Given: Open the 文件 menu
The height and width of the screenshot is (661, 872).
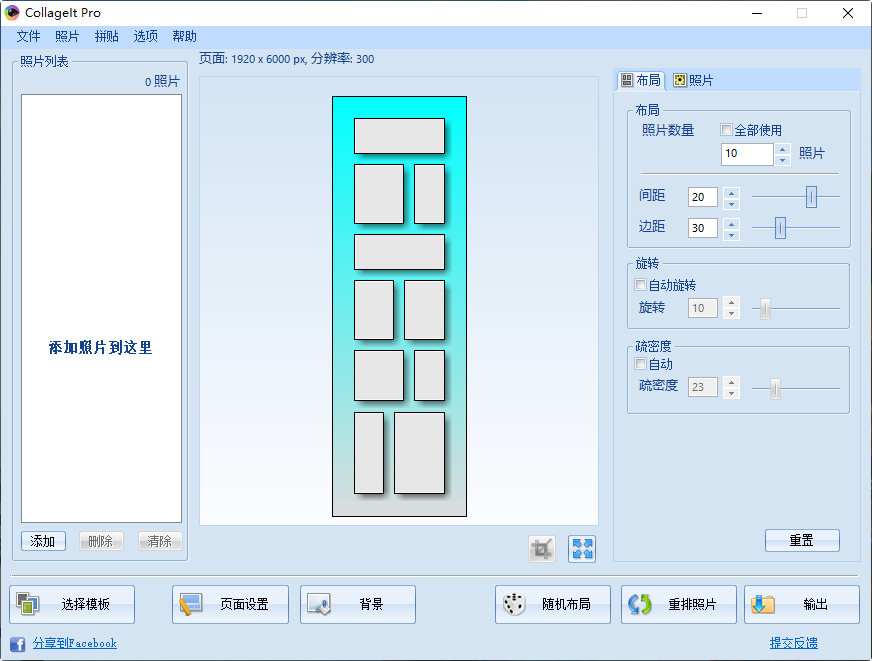Looking at the screenshot, I should [x=28, y=37].
